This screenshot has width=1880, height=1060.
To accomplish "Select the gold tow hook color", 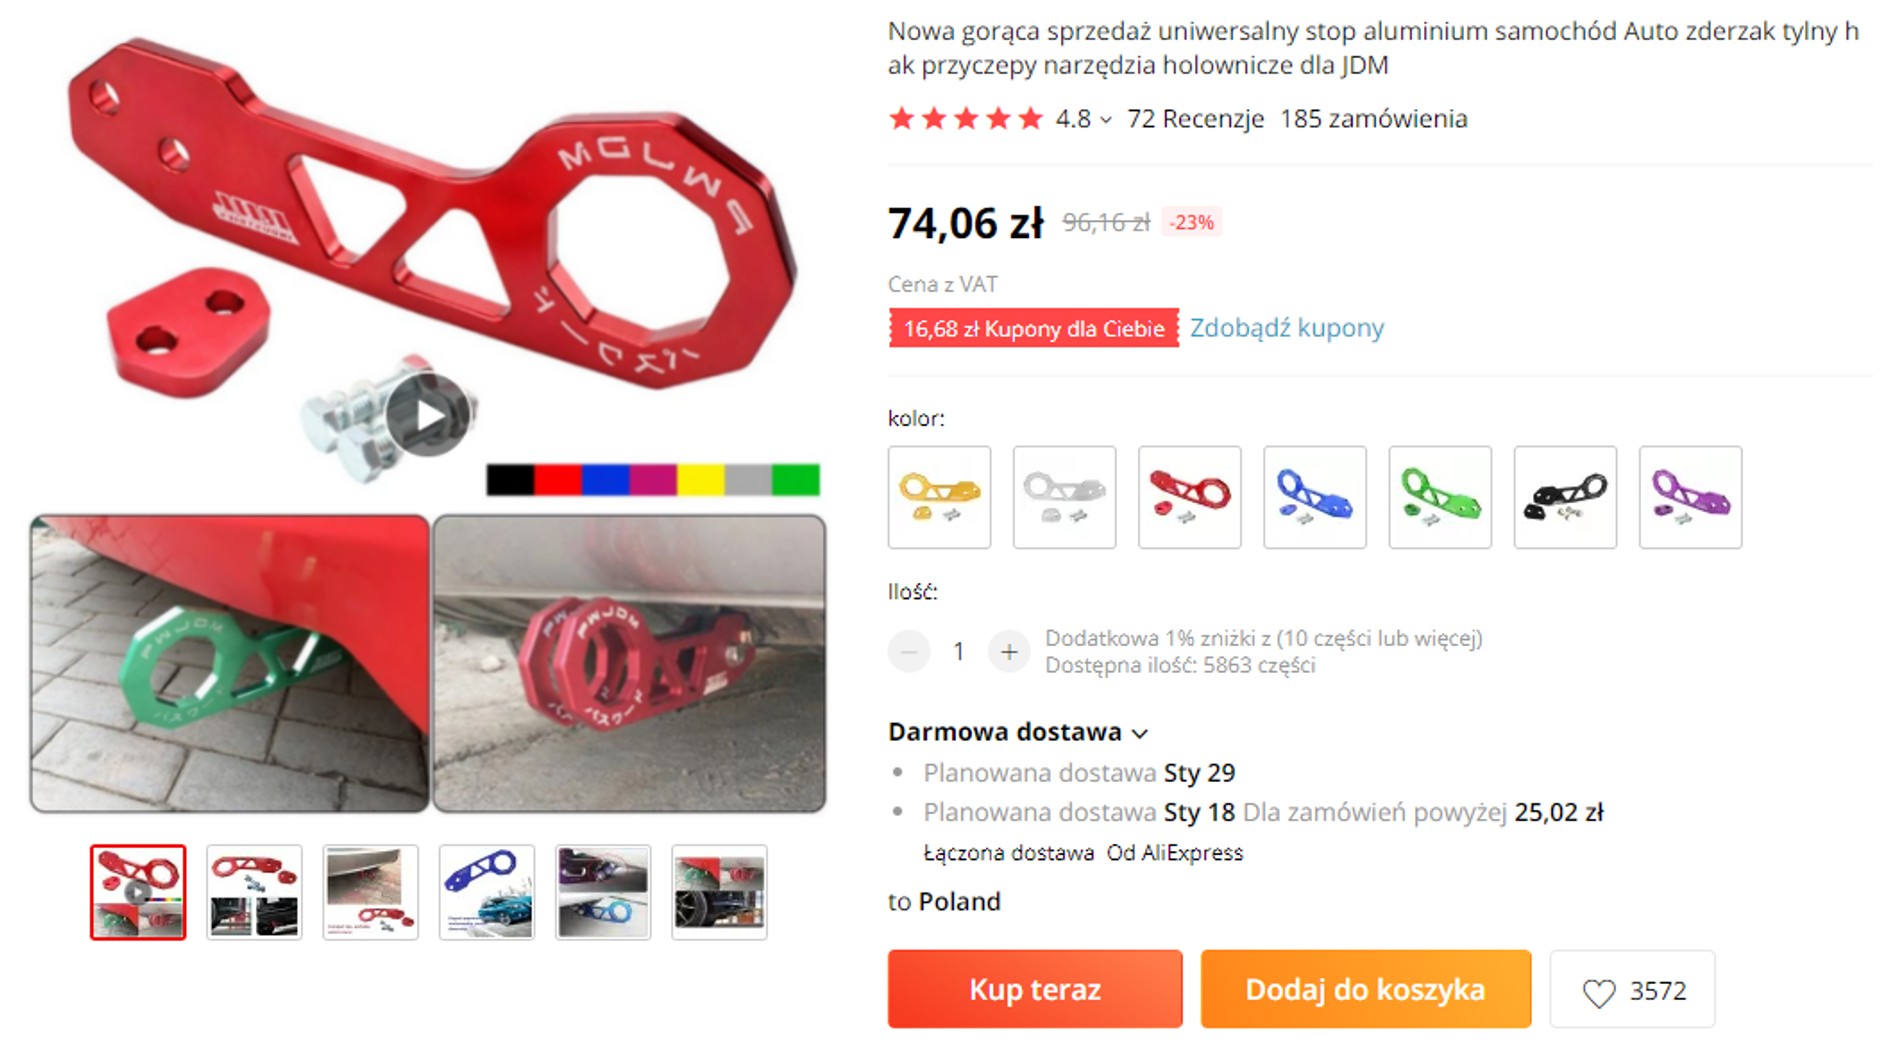I will click(x=939, y=497).
